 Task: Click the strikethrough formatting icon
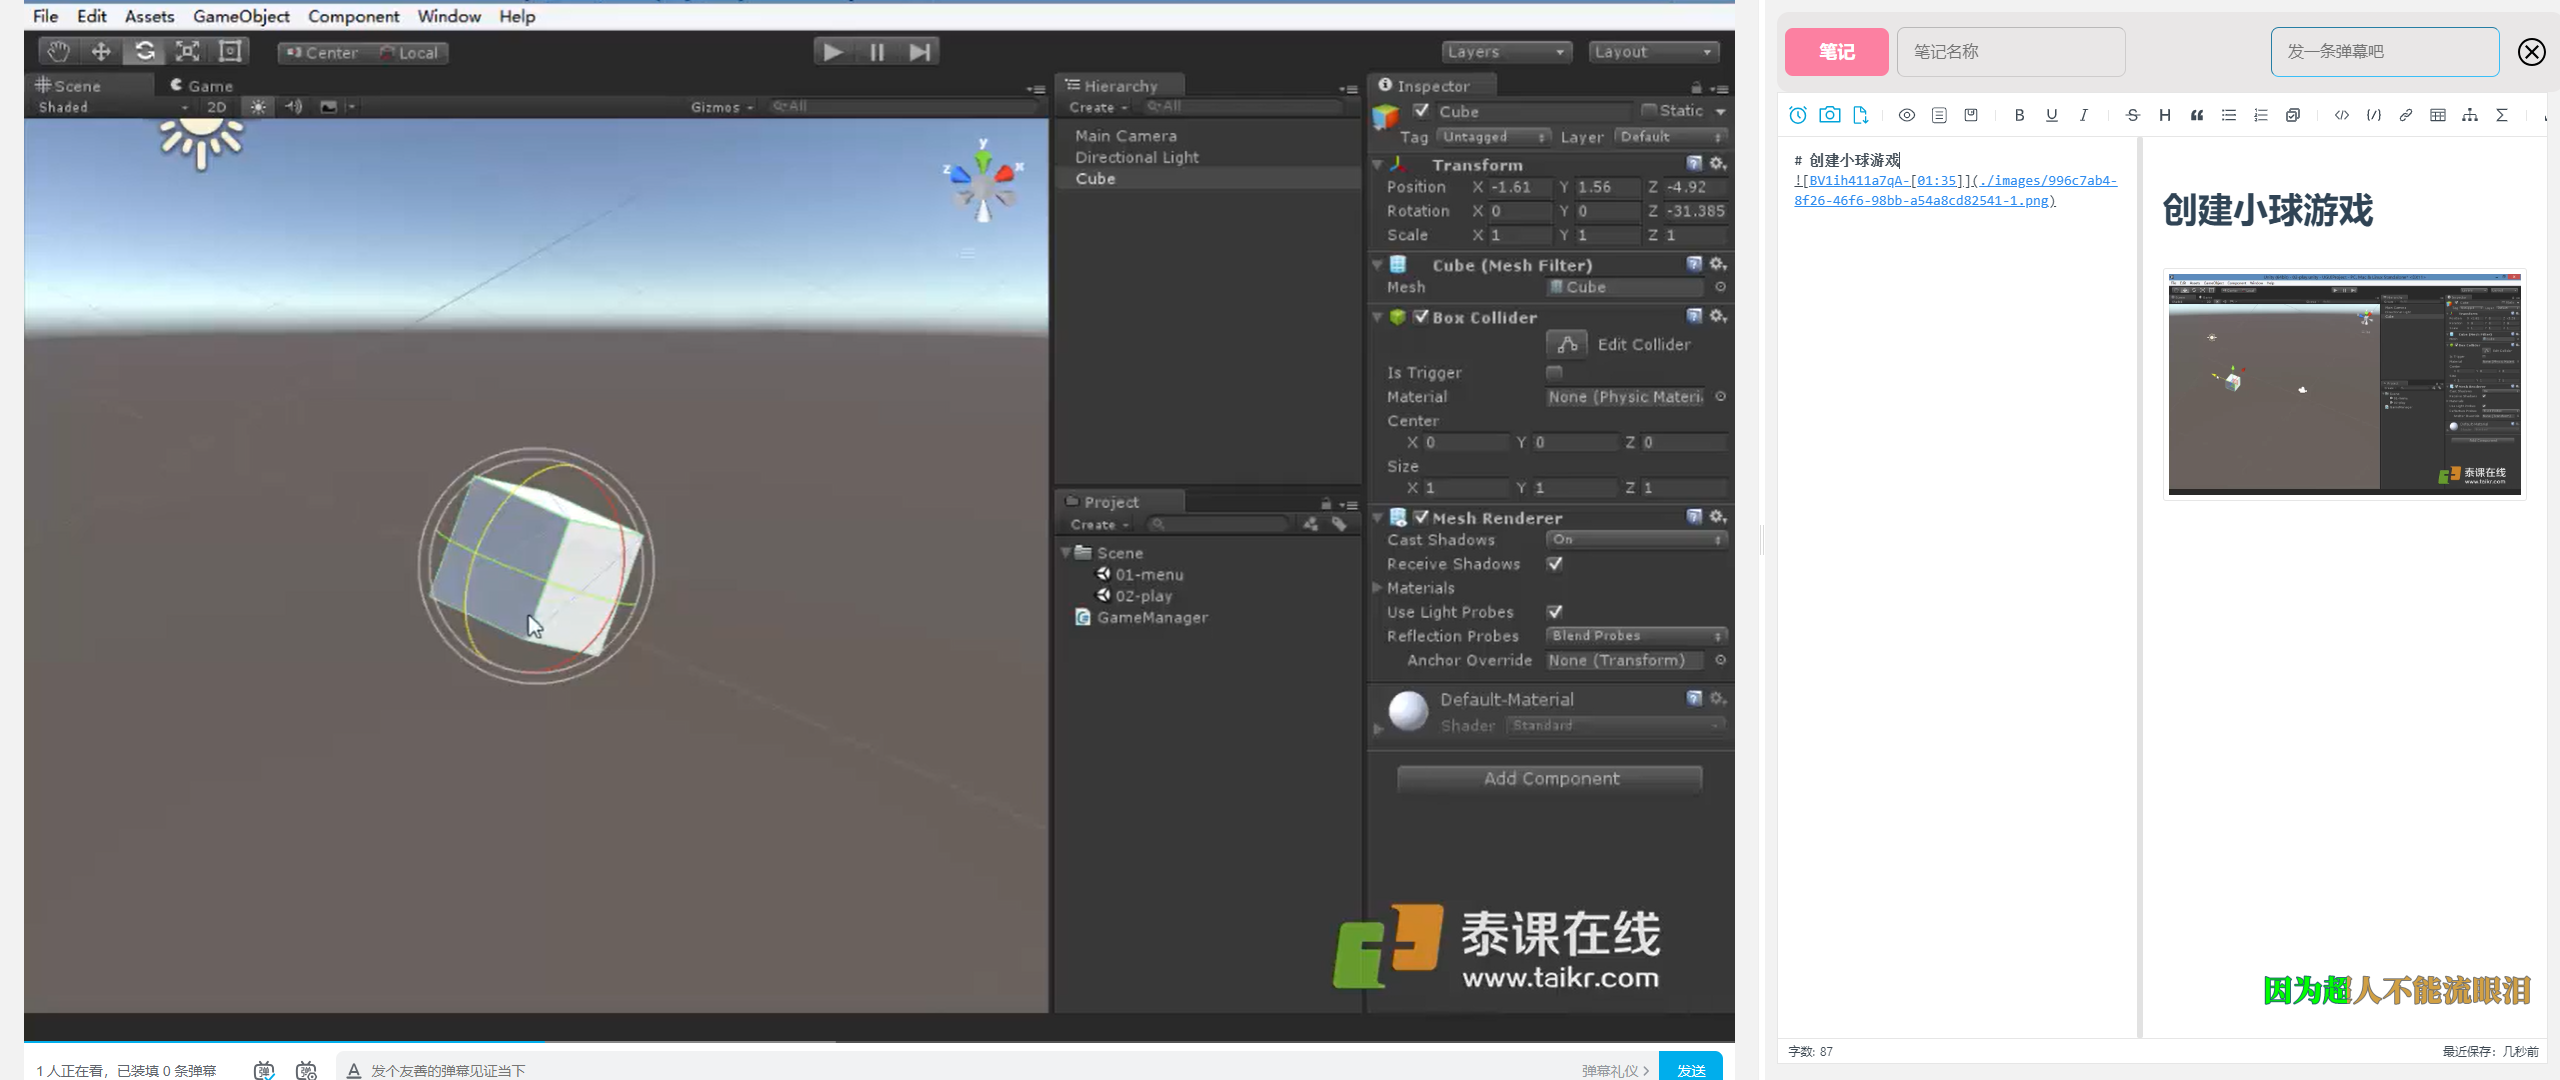point(2132,115)
